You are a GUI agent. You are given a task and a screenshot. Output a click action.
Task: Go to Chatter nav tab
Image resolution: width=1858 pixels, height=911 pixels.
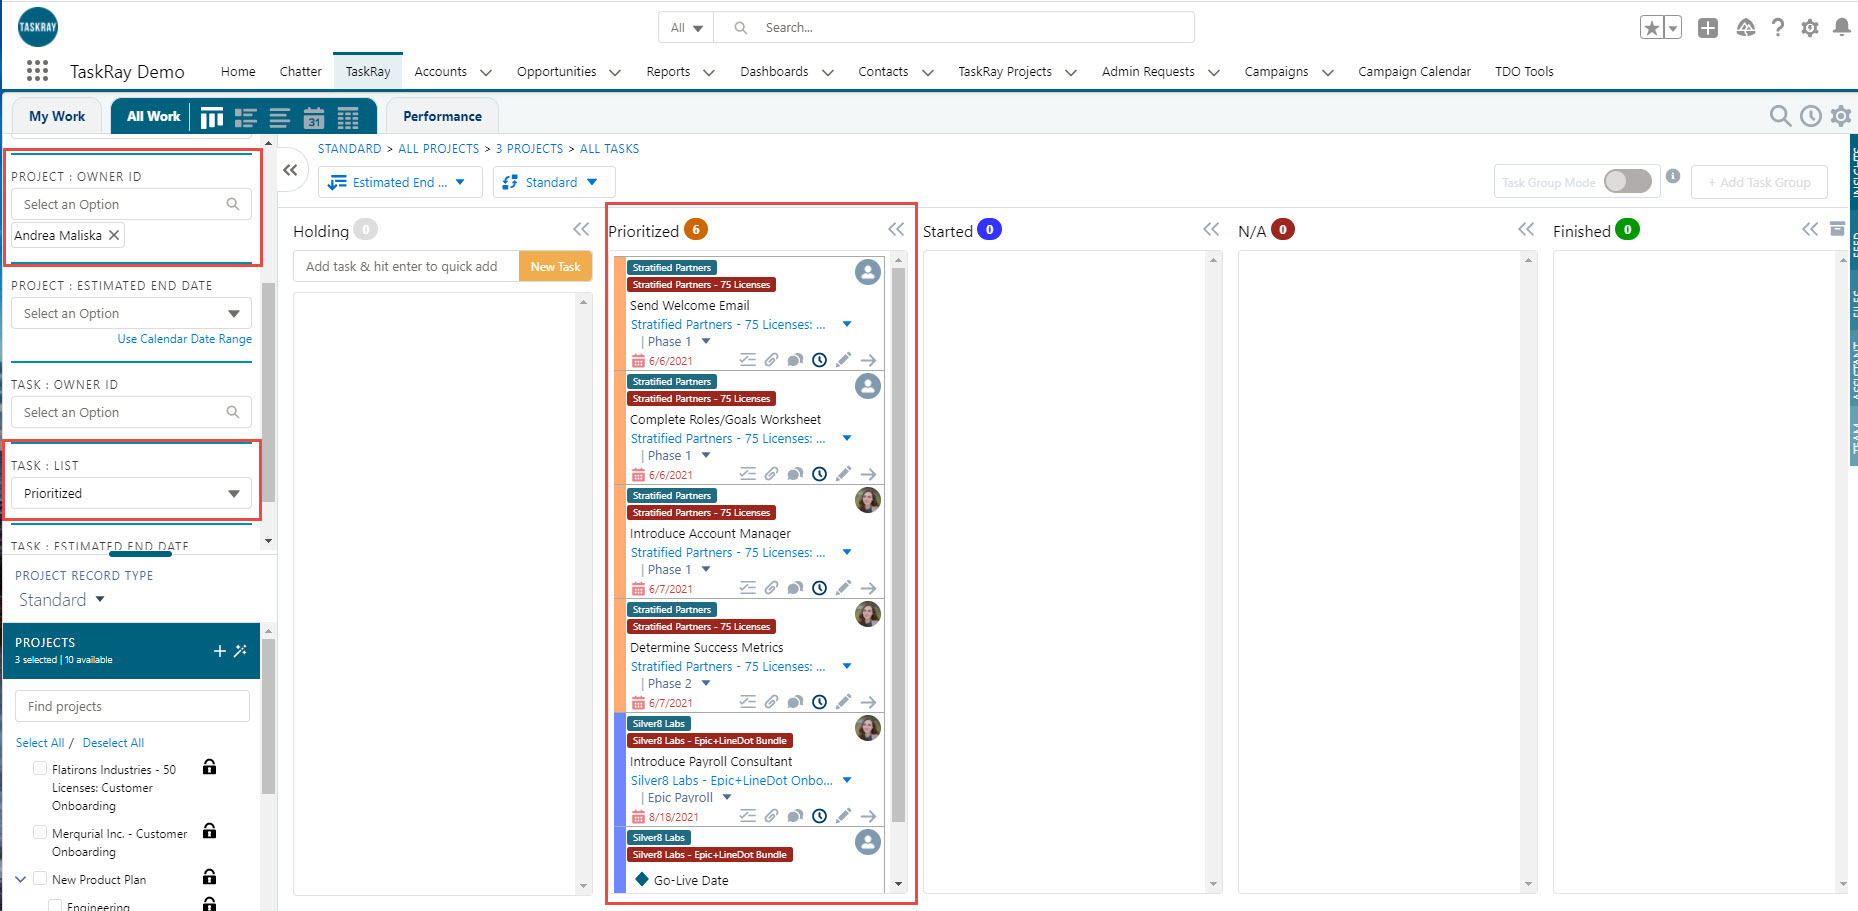[x=300, y=71]
